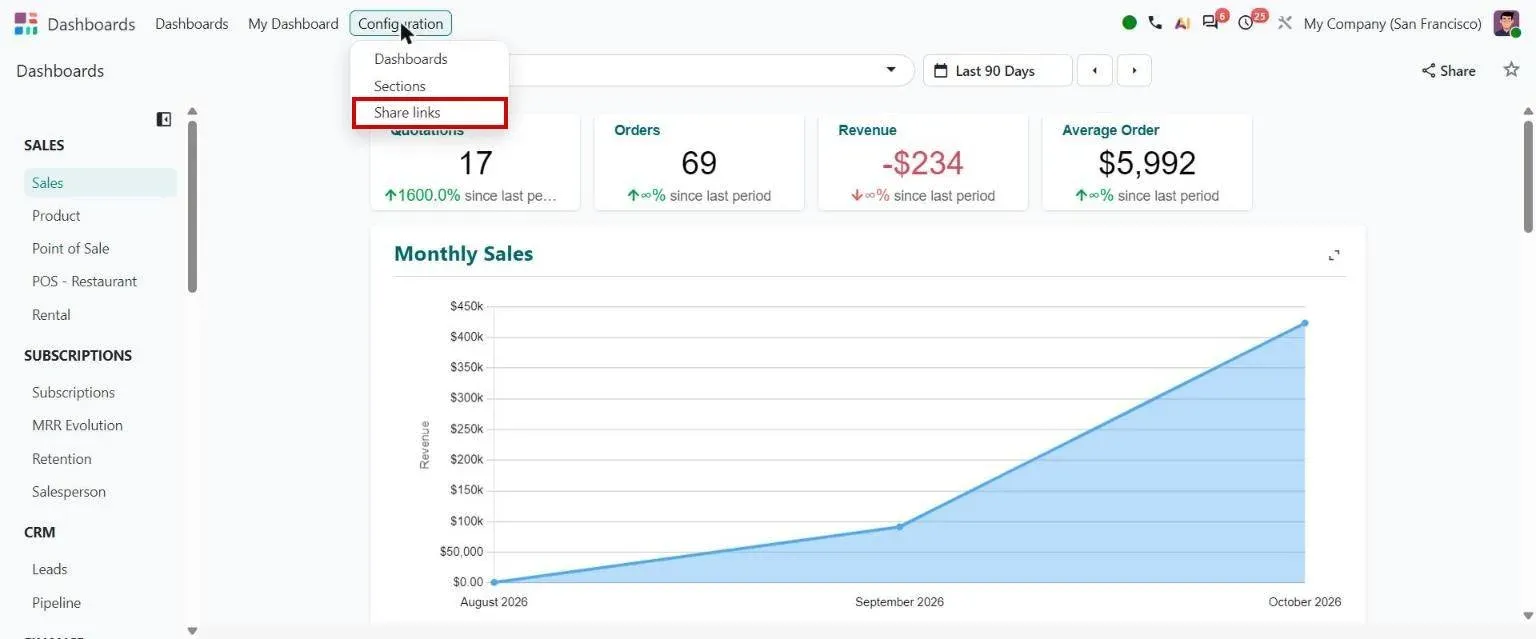Click sidebar scroll up arrow
1536x639 pixels.
coord(192,111)
